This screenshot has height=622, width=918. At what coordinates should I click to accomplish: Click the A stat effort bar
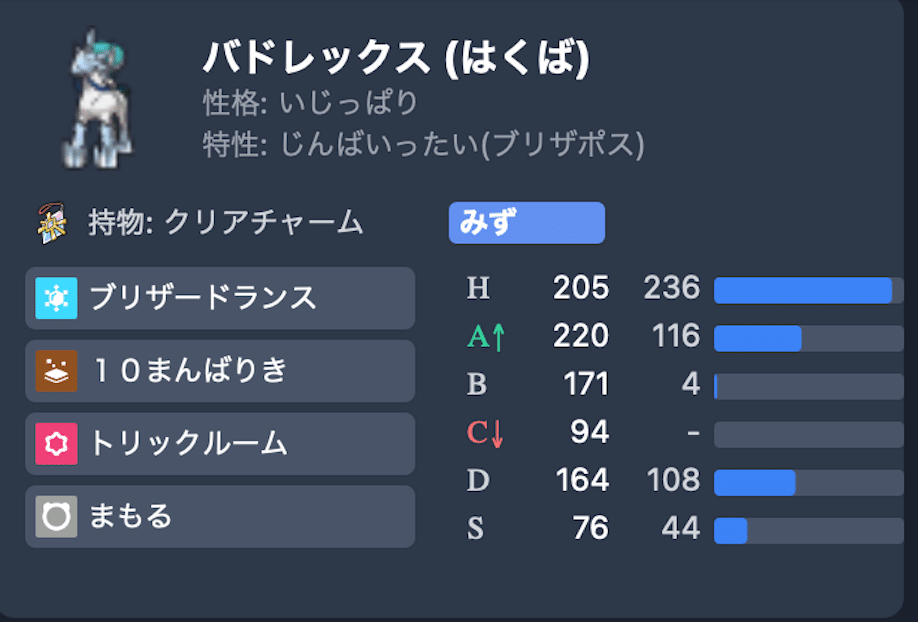click(808, 338)
